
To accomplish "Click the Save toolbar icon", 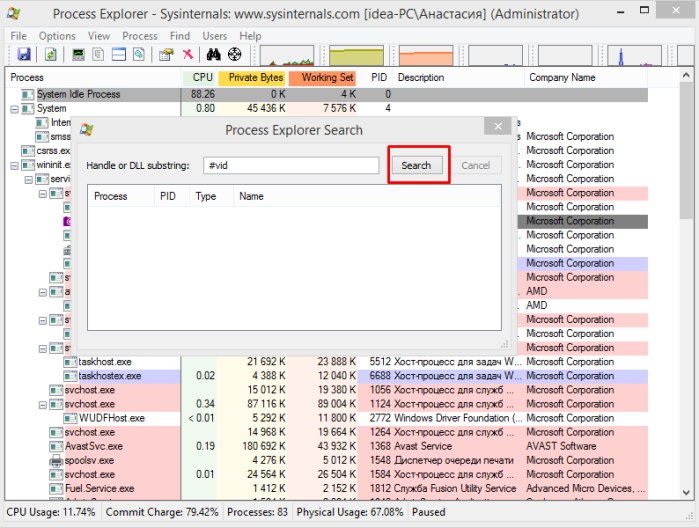I will pyautogui.click(x=24, y=54).
